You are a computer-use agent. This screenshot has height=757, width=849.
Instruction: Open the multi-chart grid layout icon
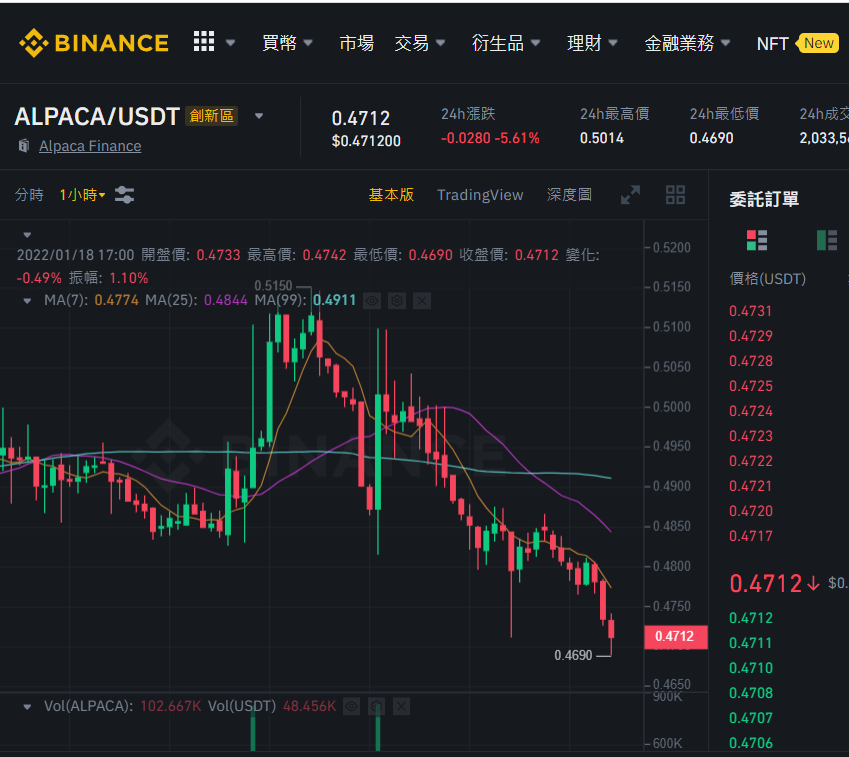(675, 194)
